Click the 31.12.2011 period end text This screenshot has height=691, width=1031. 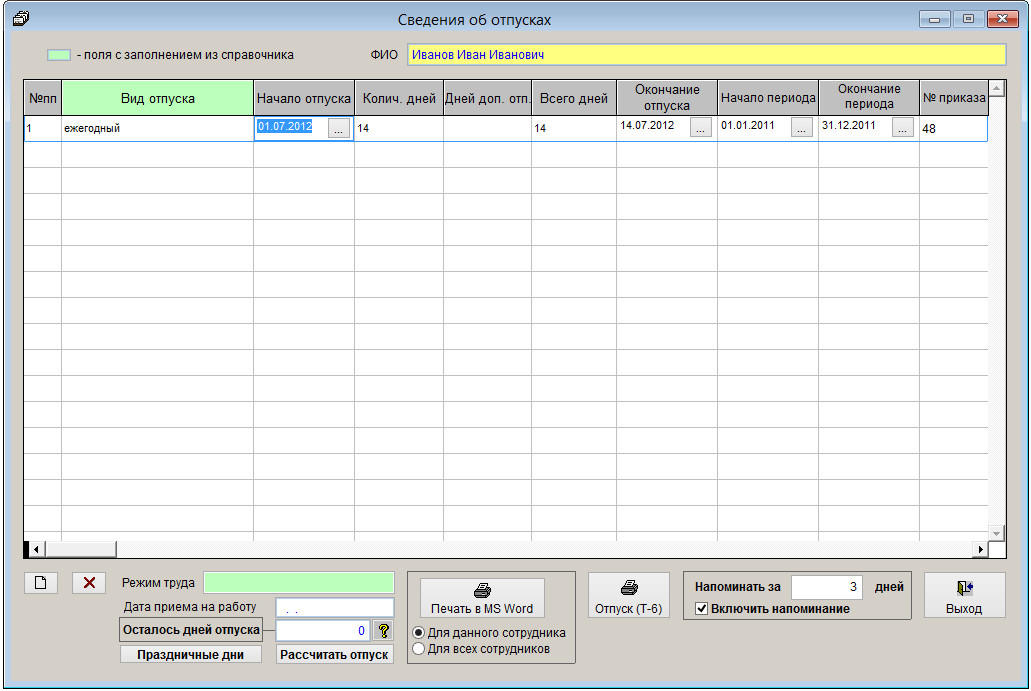[849, 125]
